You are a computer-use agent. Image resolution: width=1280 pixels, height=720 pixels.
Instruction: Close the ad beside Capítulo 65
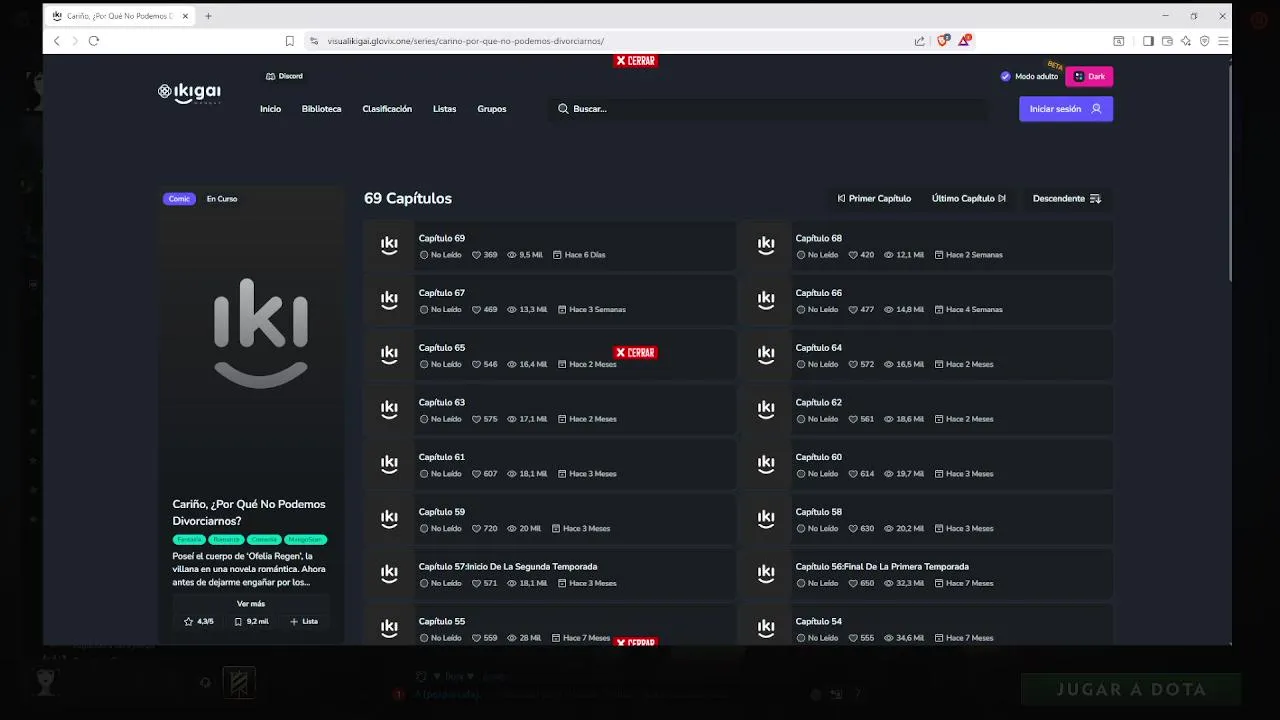tap(635, 353)
